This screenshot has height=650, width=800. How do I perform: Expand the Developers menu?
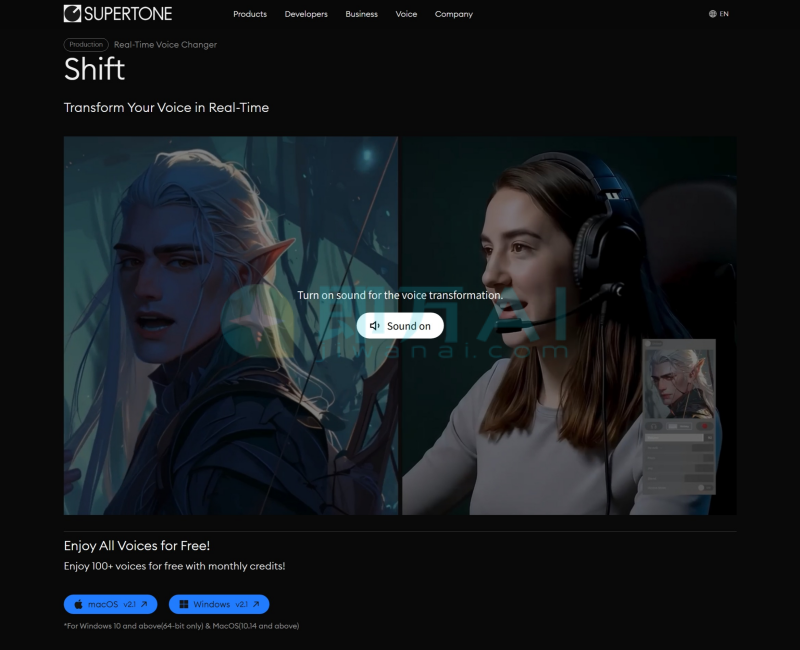pos(306,14)
